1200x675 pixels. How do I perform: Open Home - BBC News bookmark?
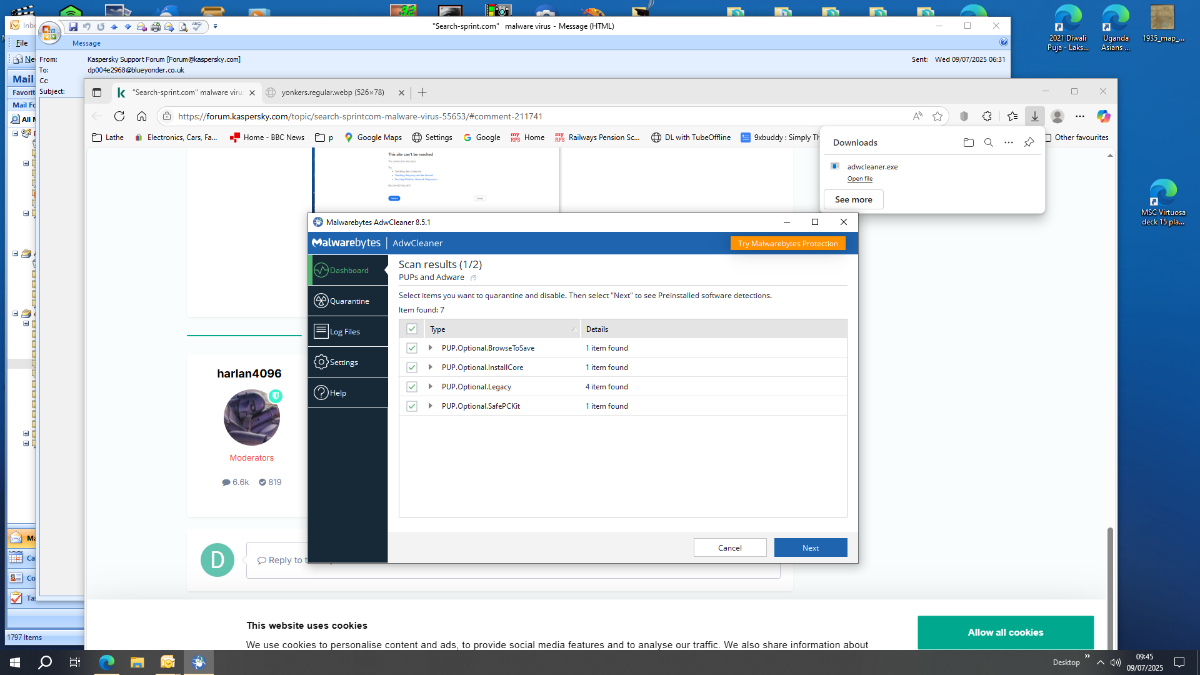[x=267, y=137]
